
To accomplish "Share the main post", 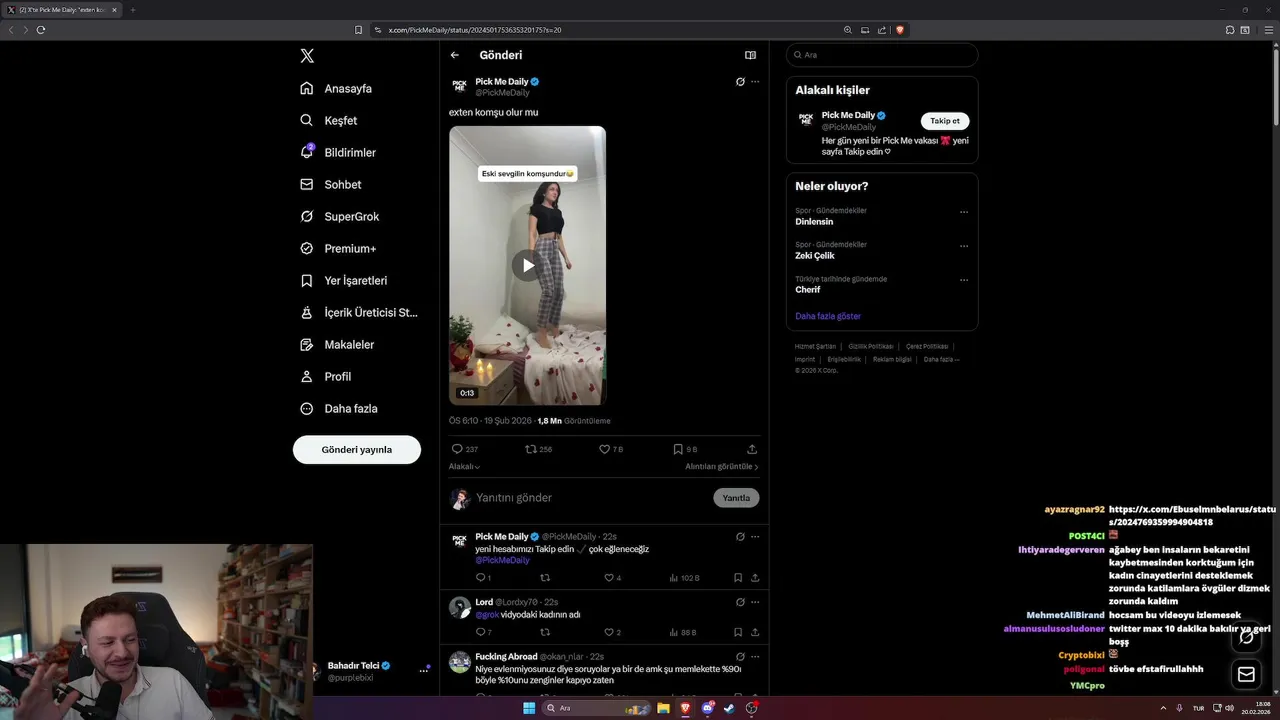I will (x=752, y=449).
